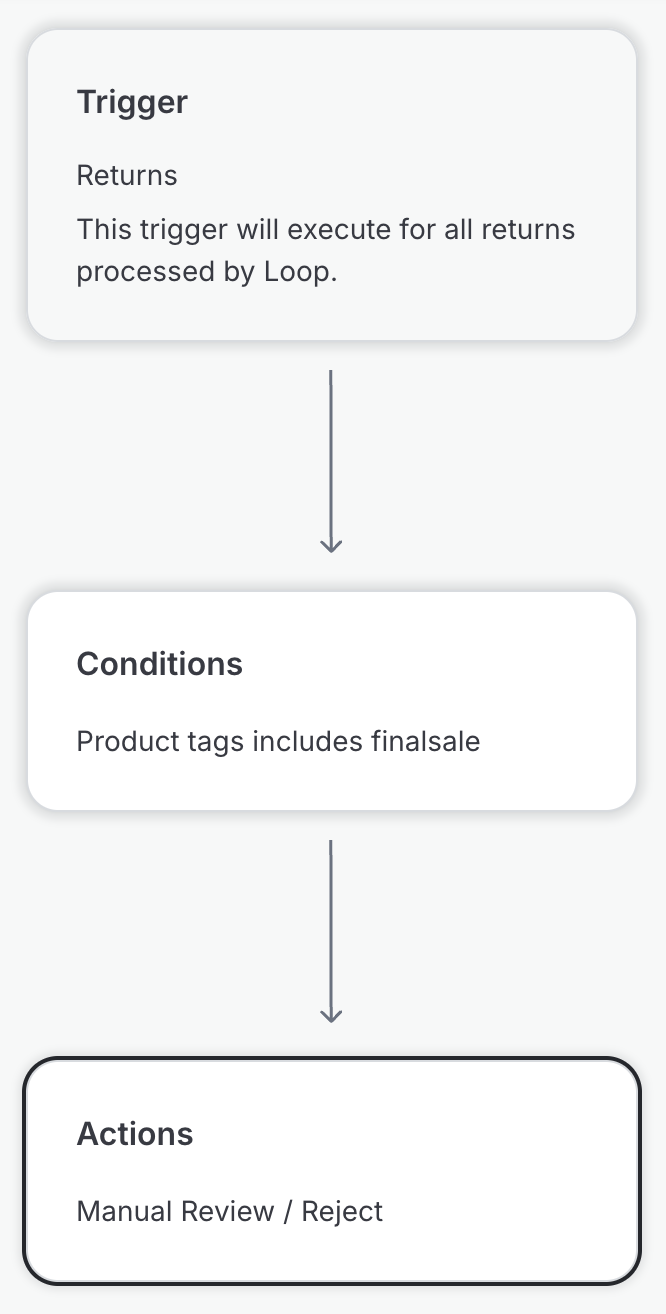Click the arrowhead pointing into Conditions card
Screen dimensions: 666x1314
(331, 545)
